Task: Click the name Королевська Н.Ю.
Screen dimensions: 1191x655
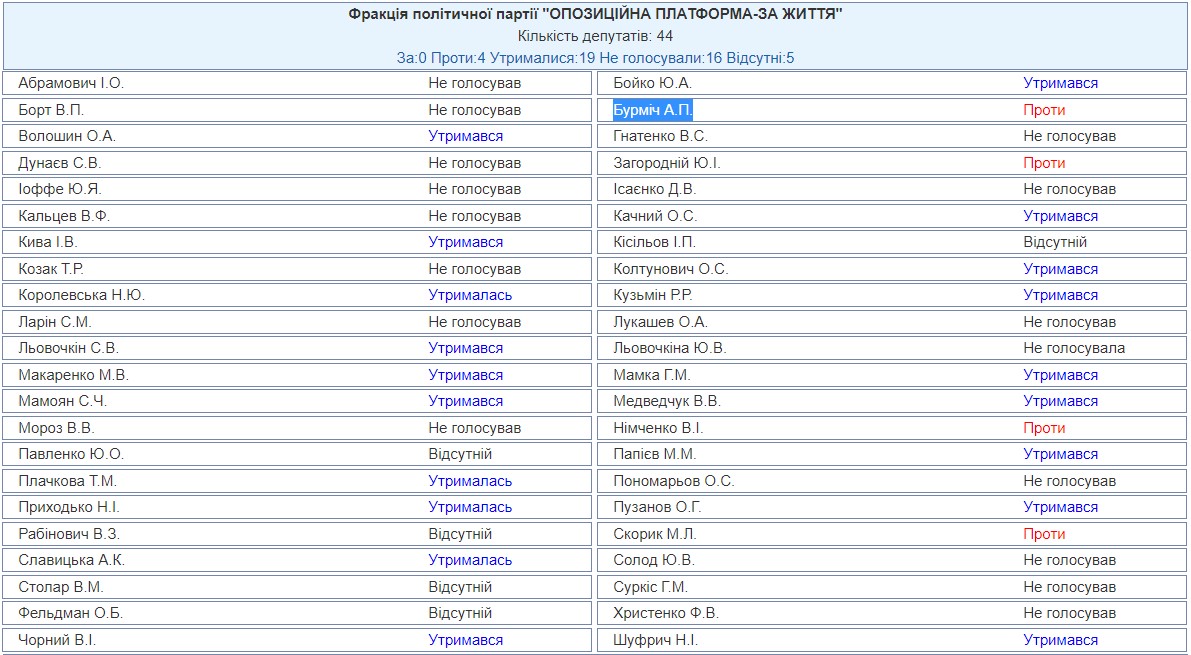Action: 81,296
